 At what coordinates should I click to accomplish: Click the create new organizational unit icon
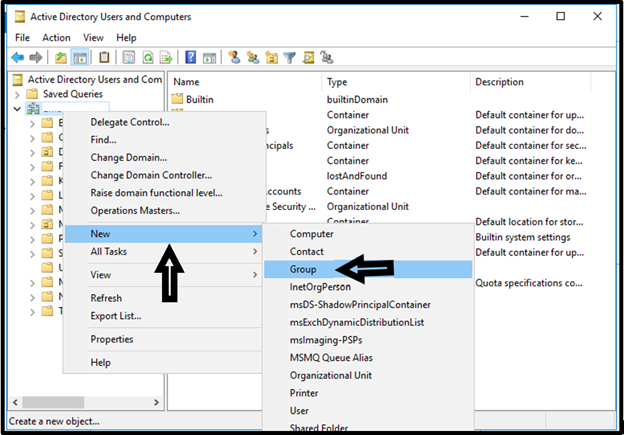[x=271, y=58]
